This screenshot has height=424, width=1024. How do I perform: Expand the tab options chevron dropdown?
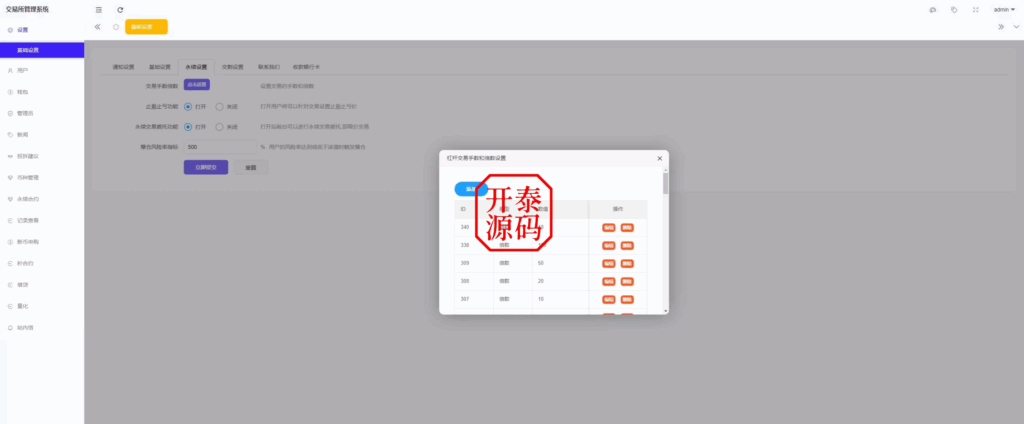(x=1016, y=27)
